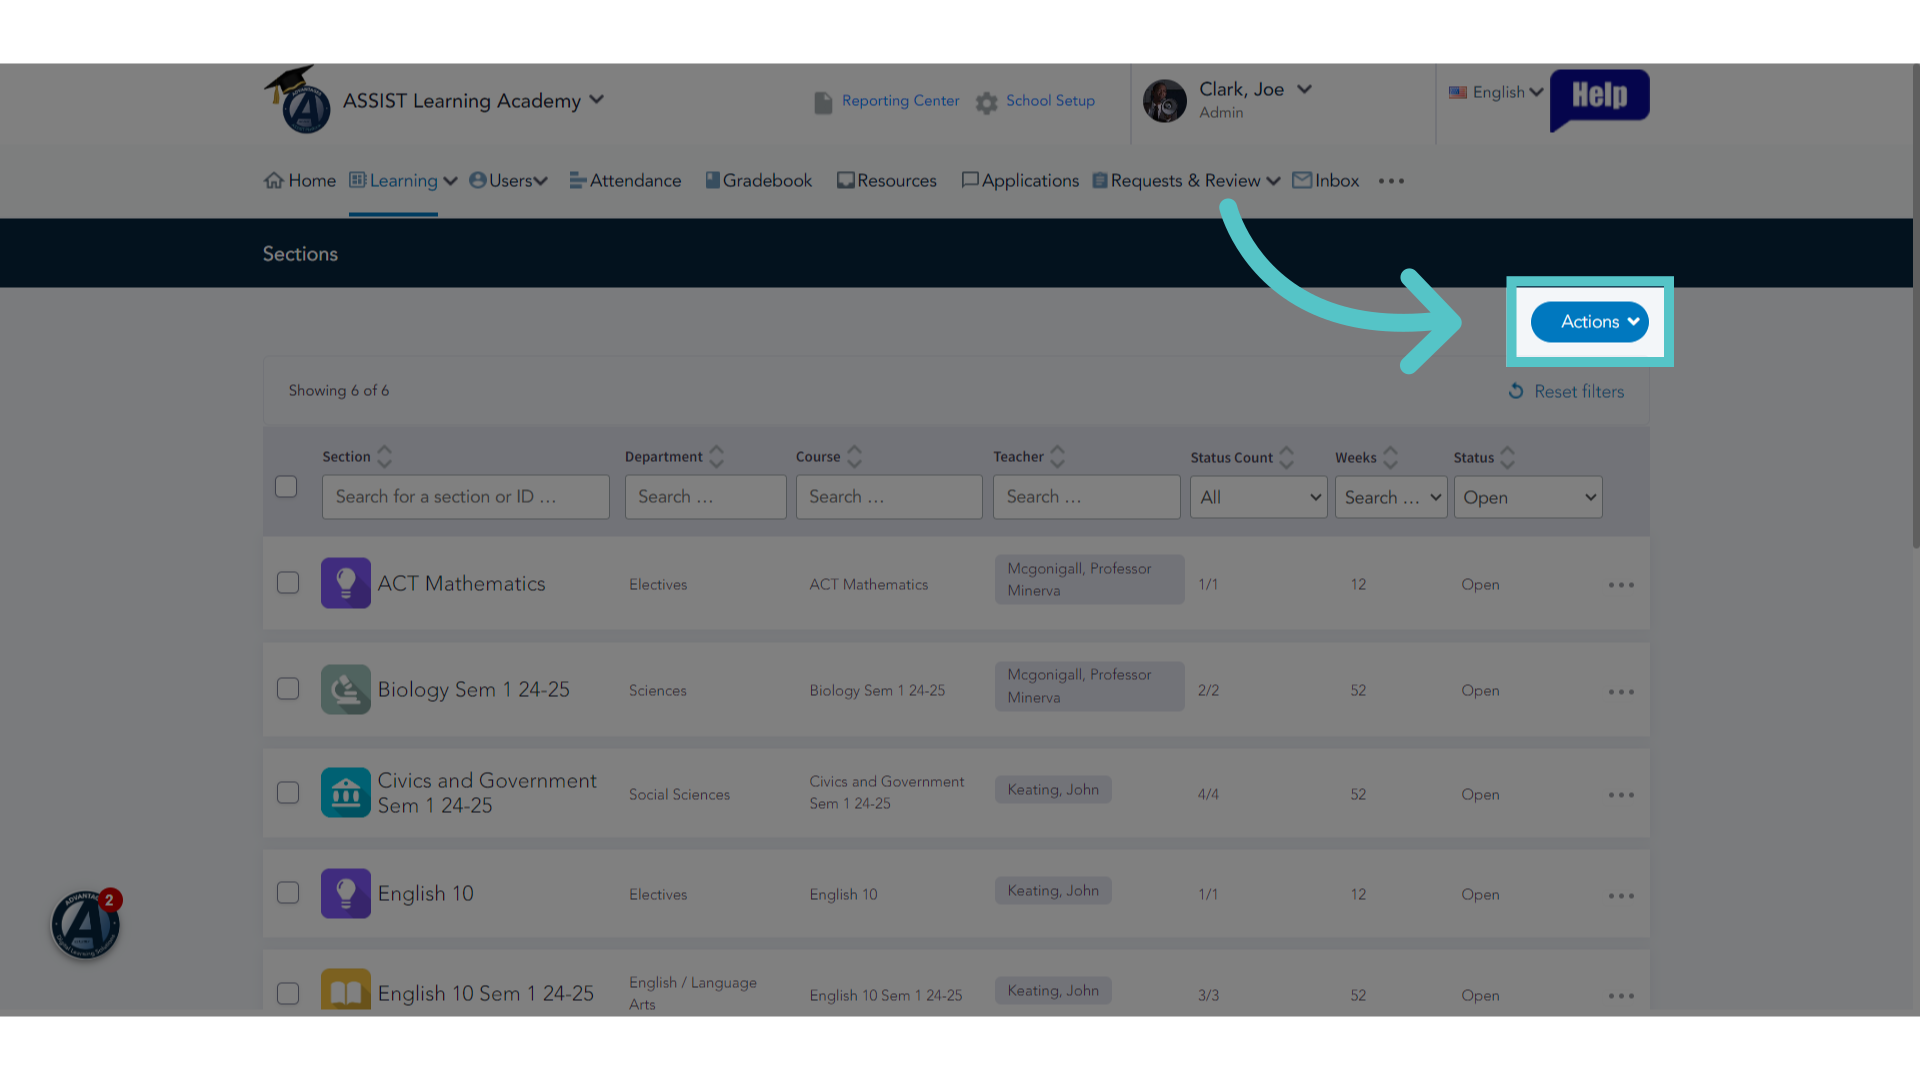The height and width of the screenshot is (1080, 1920).
Task: Click the Biology Sem 1 microscope icon
Action: coord(345,689)
